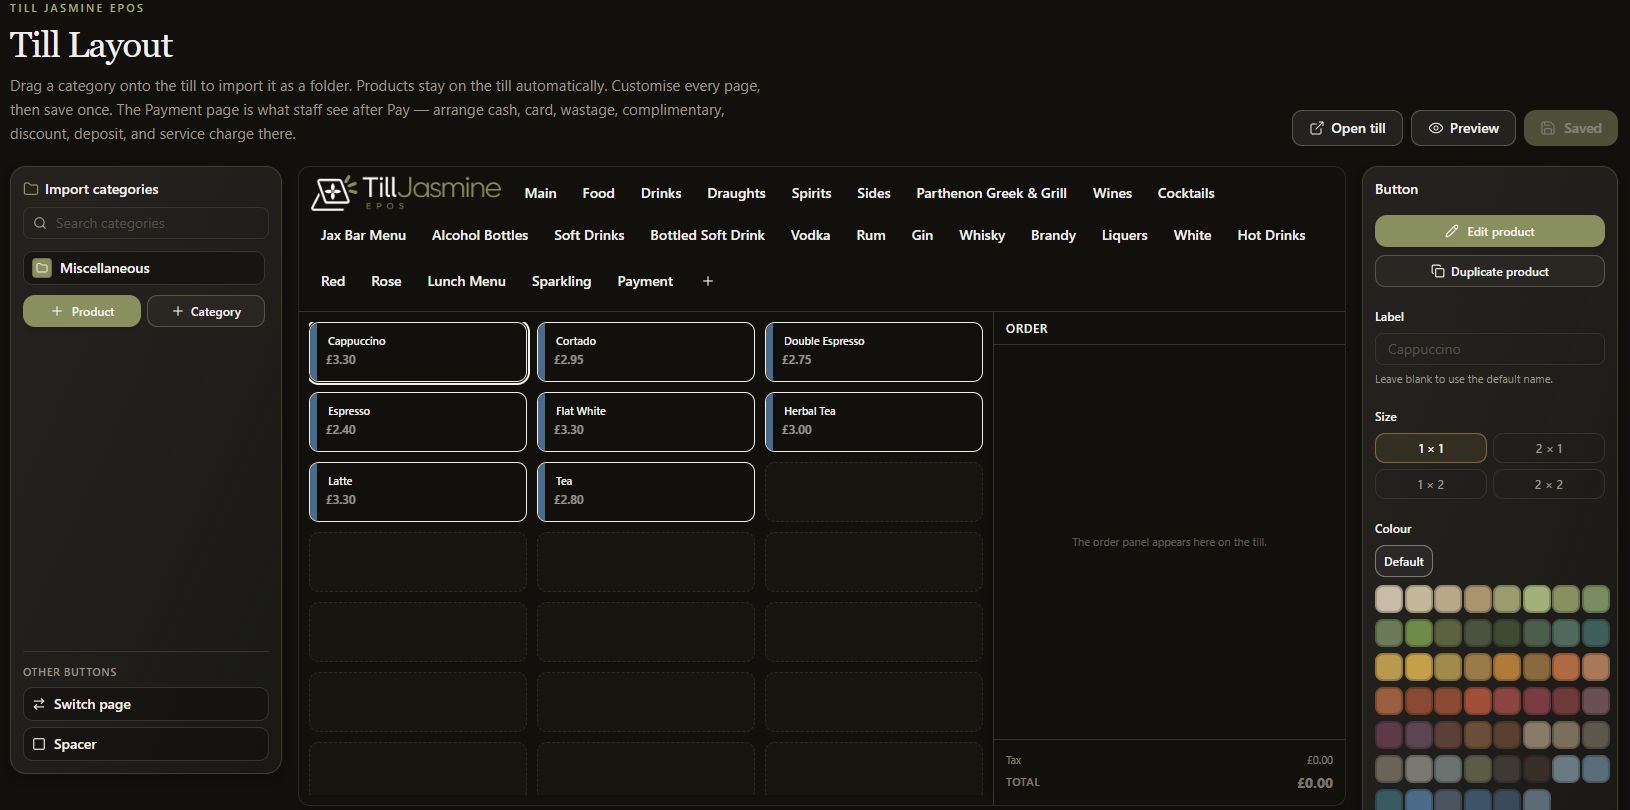Open the Sparkling tab

point(561,281)
